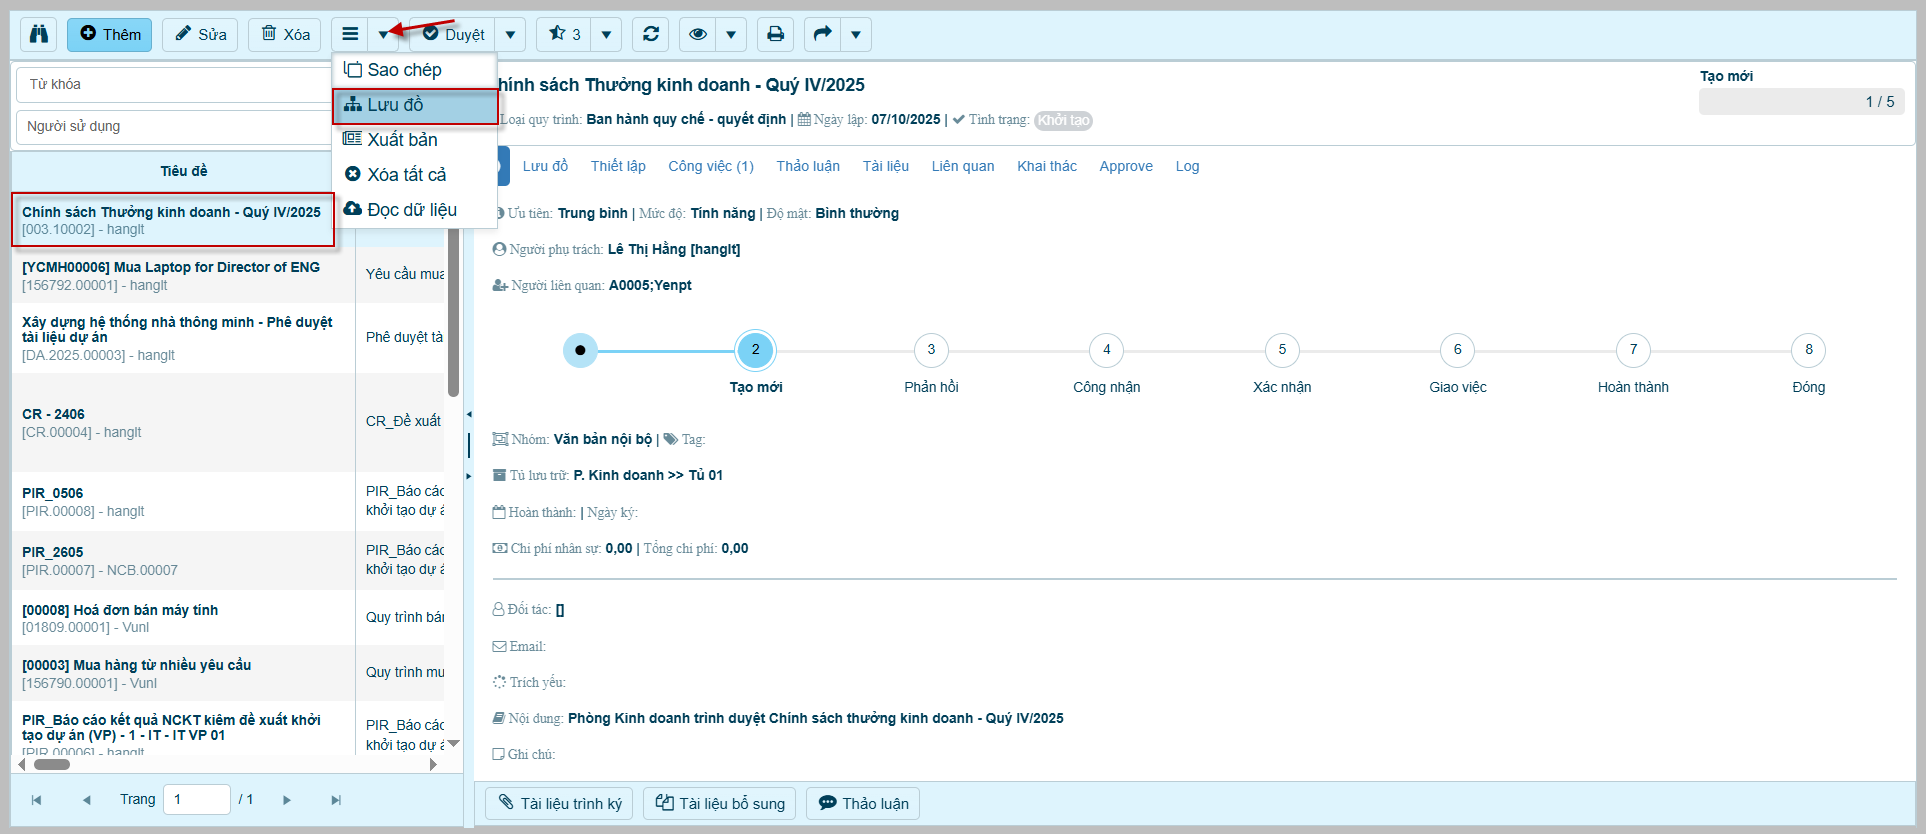Click the share arrow icon
This screenshot has width=1926, height=834.
822,34
